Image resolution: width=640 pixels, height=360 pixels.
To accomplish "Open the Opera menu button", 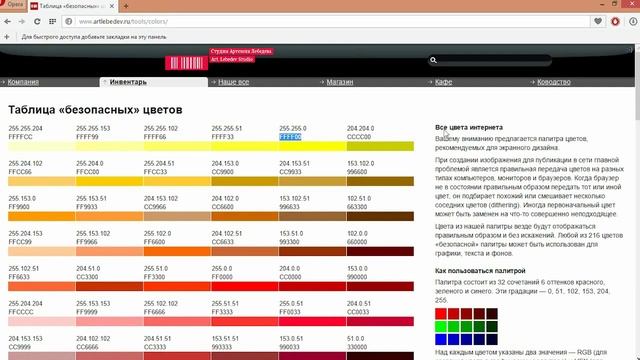I will [x=12, y=4].
